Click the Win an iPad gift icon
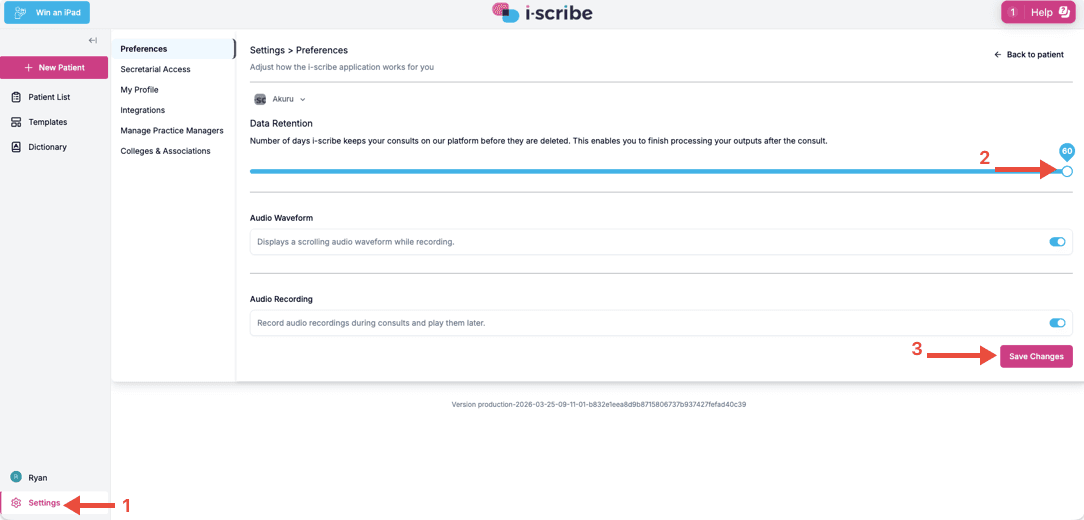Screen dimensions: 1084x520 (x=20, y=12)
